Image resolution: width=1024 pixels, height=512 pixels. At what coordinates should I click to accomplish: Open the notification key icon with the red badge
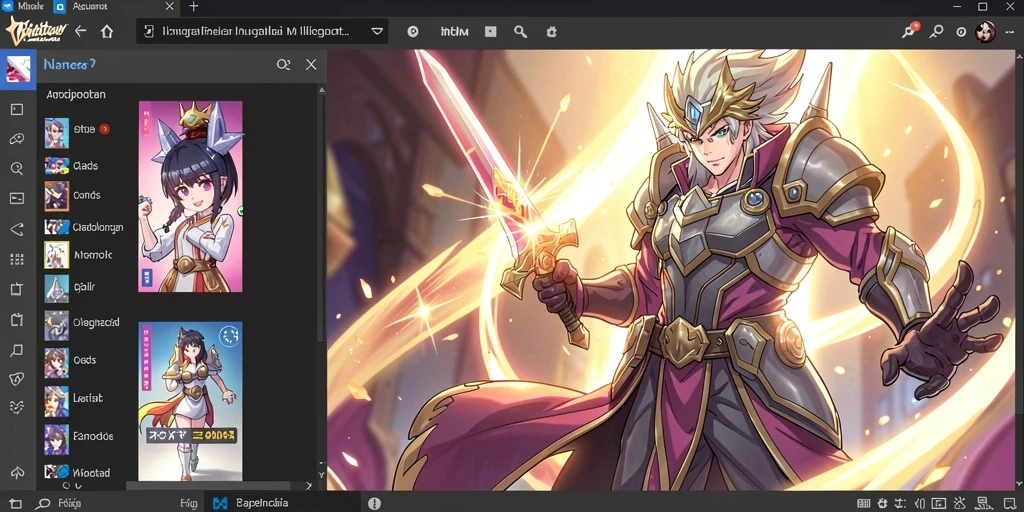coord(909,31)
